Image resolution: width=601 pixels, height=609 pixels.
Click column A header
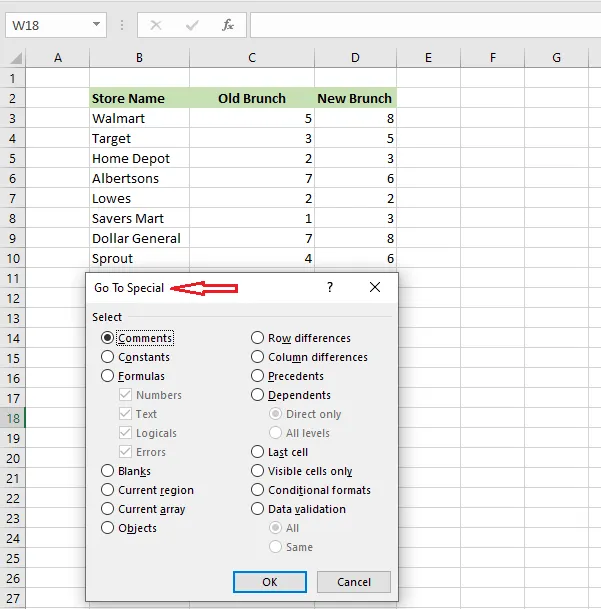click(x=57, y=58)
